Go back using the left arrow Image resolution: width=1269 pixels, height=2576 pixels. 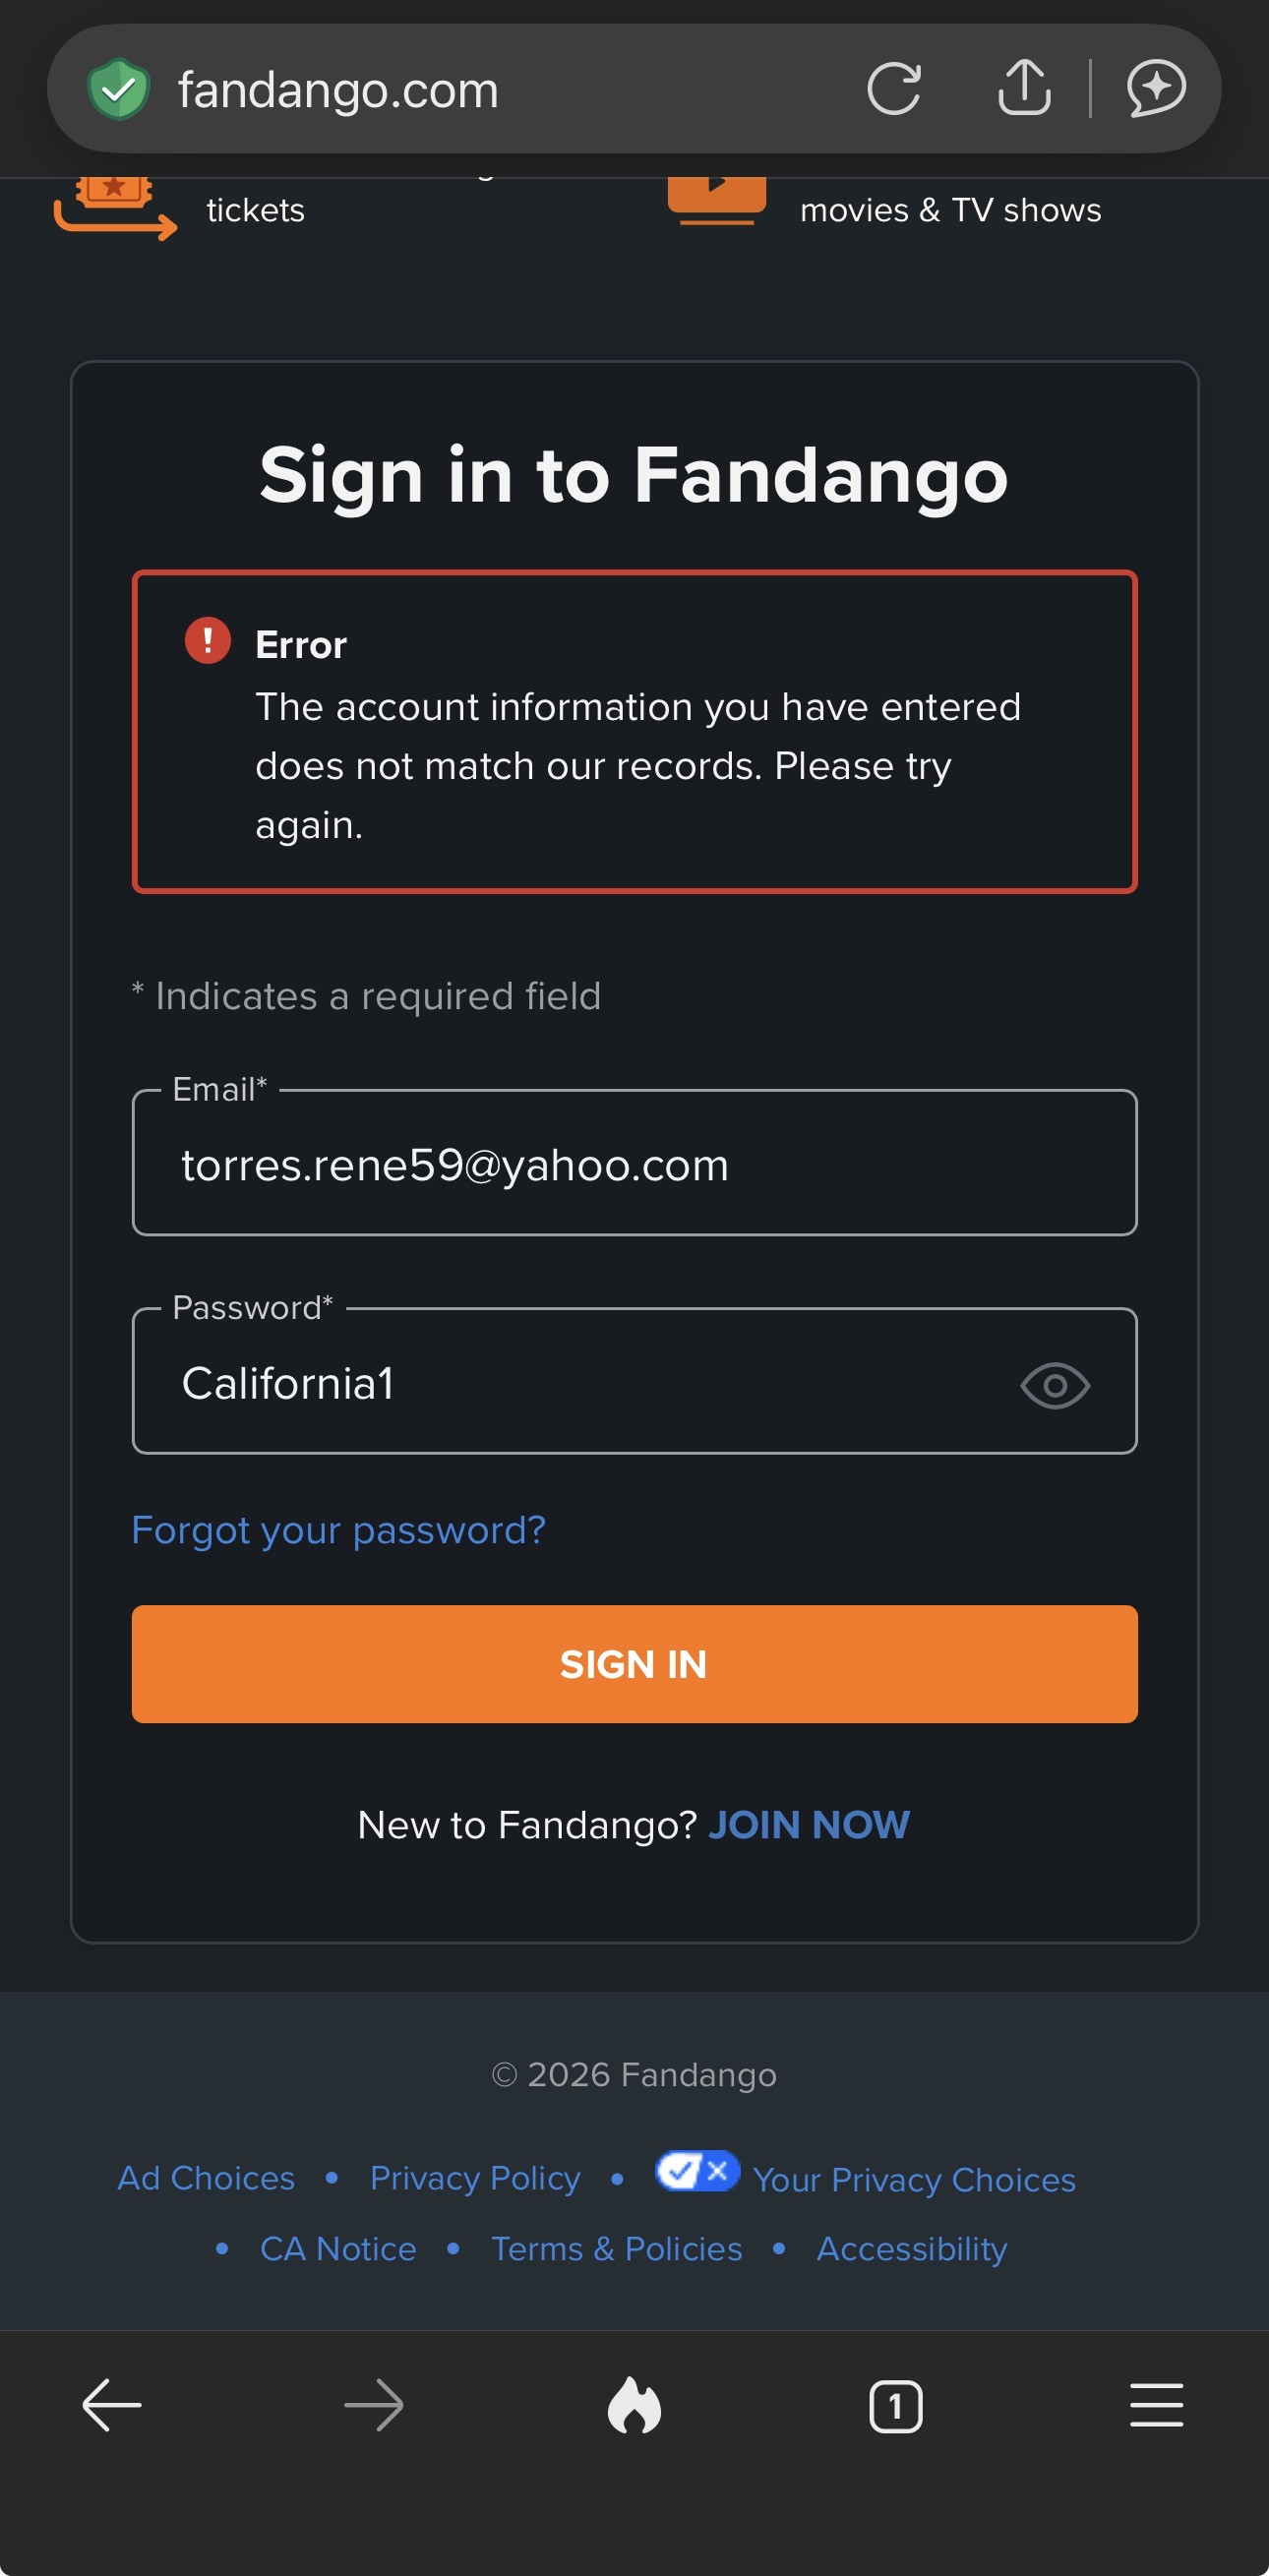coord(112,2405)
